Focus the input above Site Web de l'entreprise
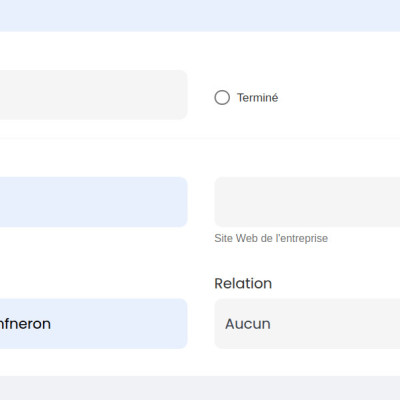 coord(307,202)
